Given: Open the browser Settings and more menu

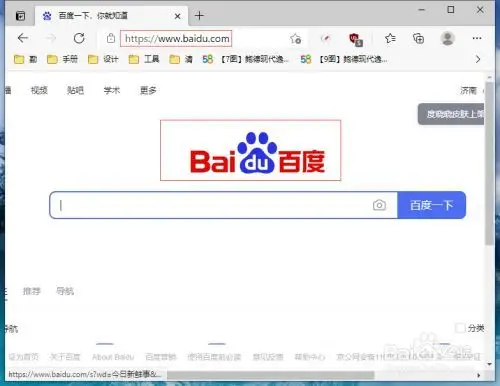Looking at the screenshot, I should [x=477, y=38].
